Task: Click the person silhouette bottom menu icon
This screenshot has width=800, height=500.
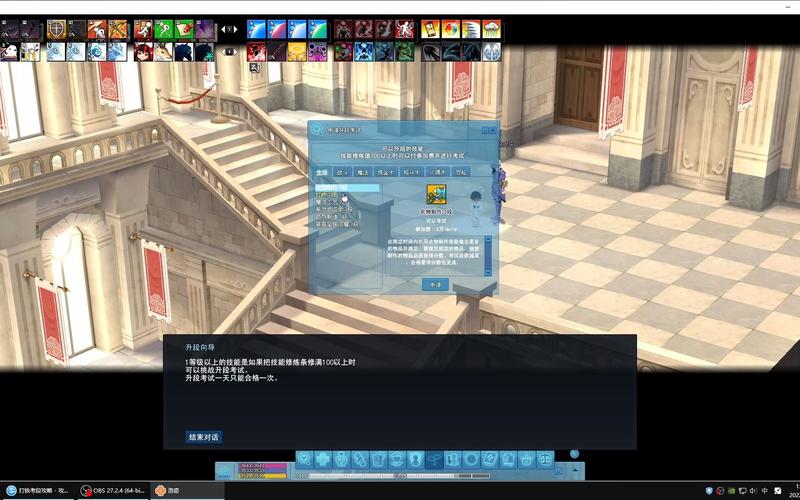Action: click(416, 460)
